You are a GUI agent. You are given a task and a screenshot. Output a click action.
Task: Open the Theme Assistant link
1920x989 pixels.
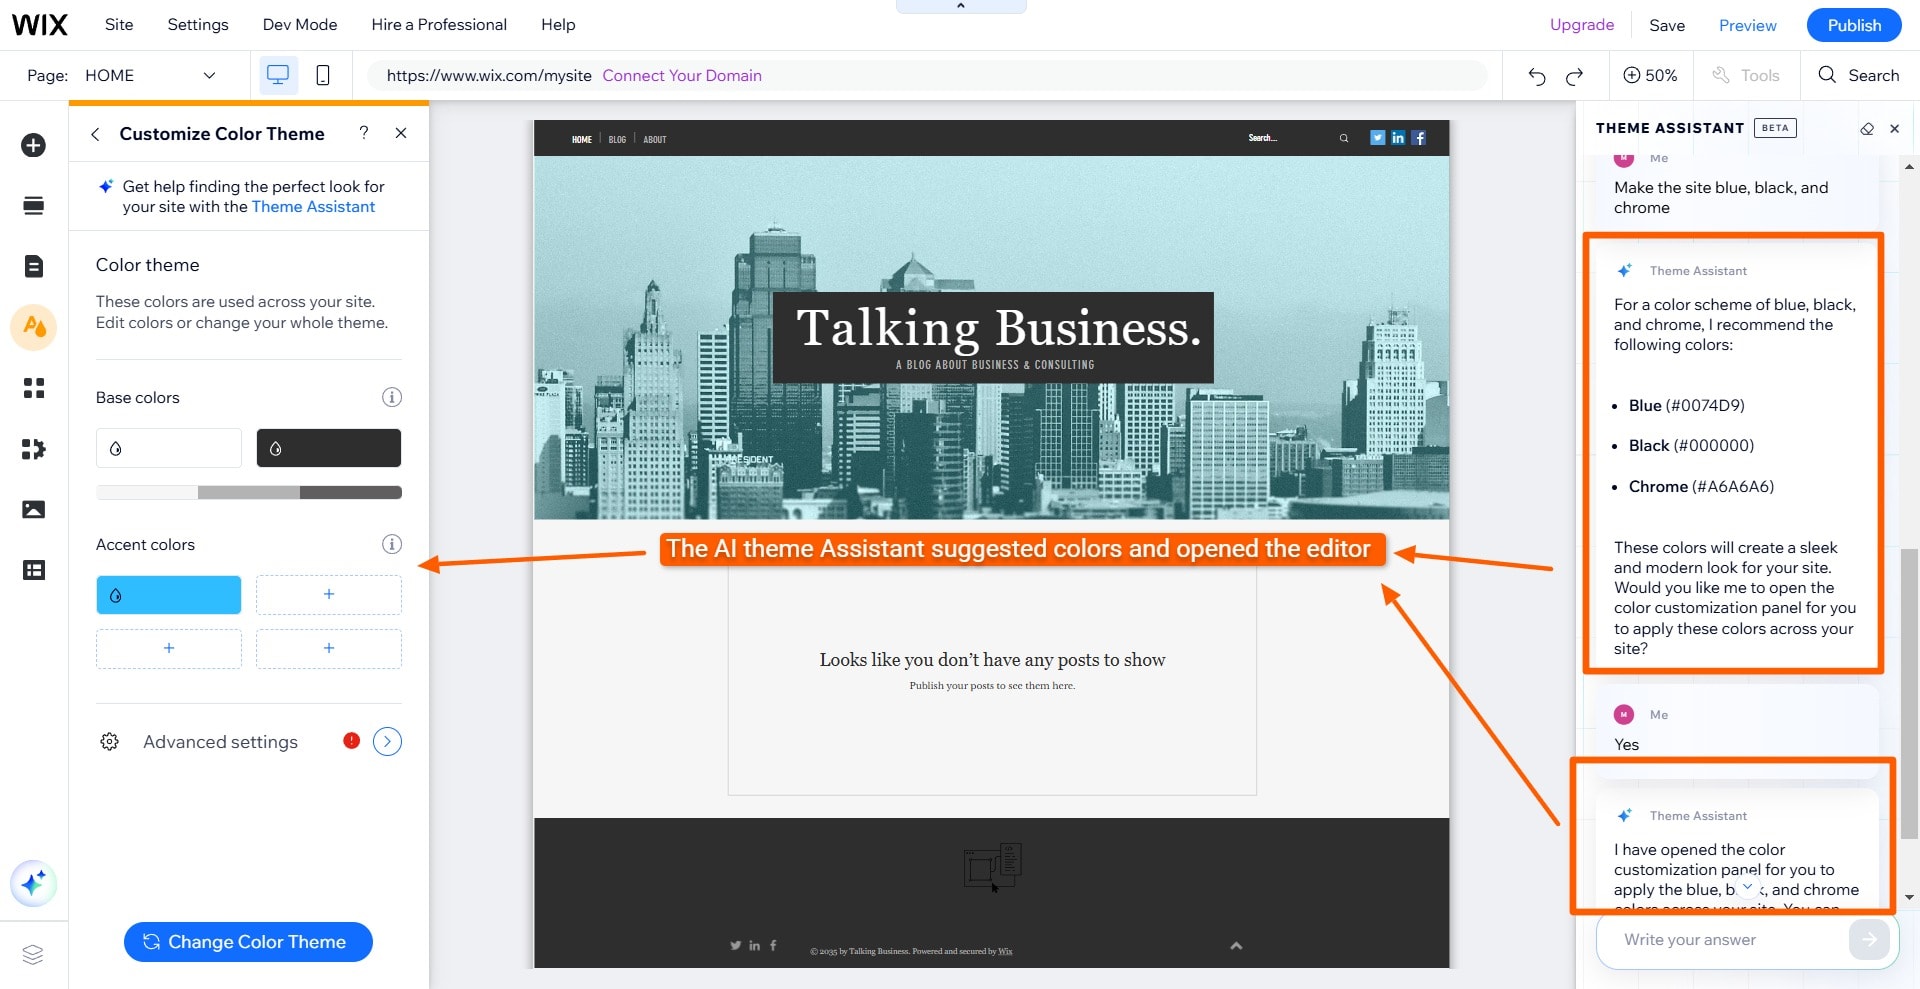313,207
